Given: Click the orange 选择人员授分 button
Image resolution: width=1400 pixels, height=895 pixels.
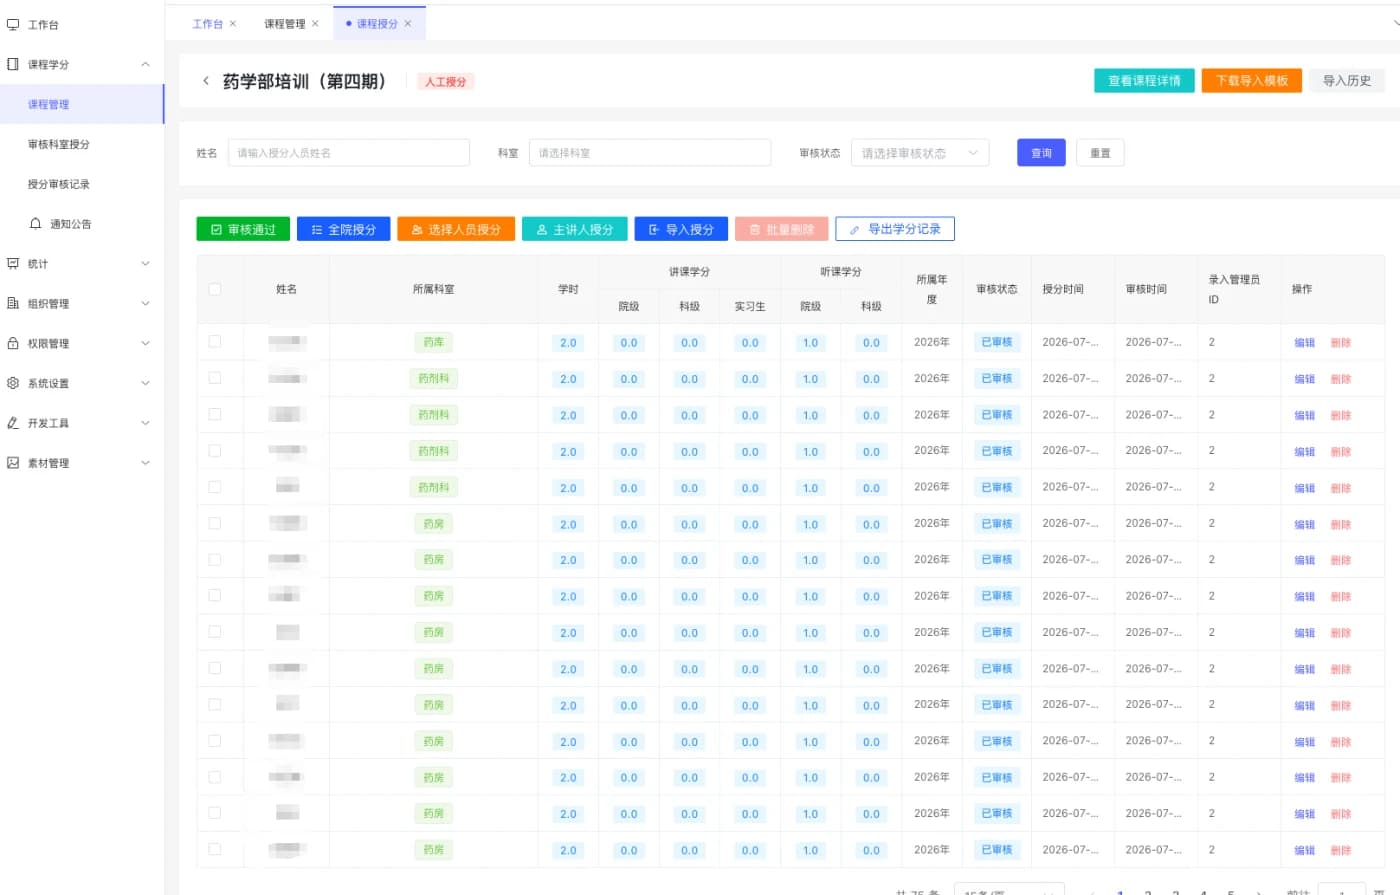Looking at the screenshot, I should [x=456, y=229].
